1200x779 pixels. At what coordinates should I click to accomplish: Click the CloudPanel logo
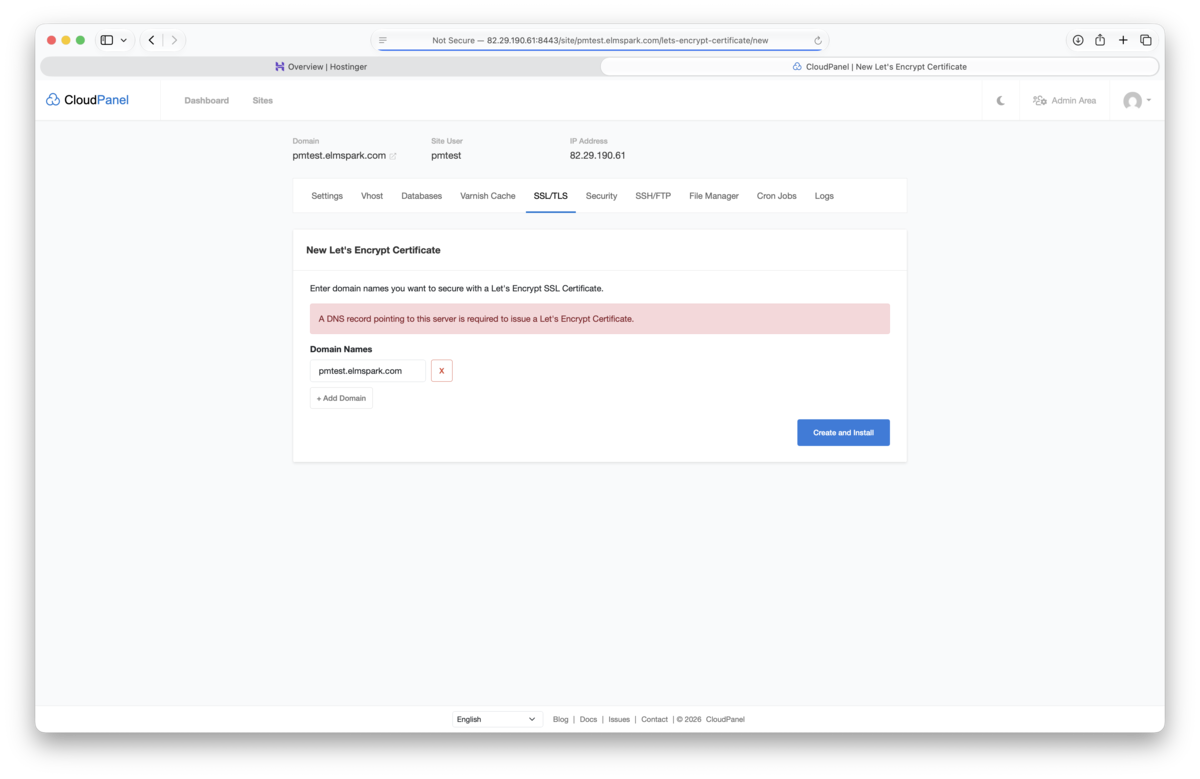pos(87,100)
